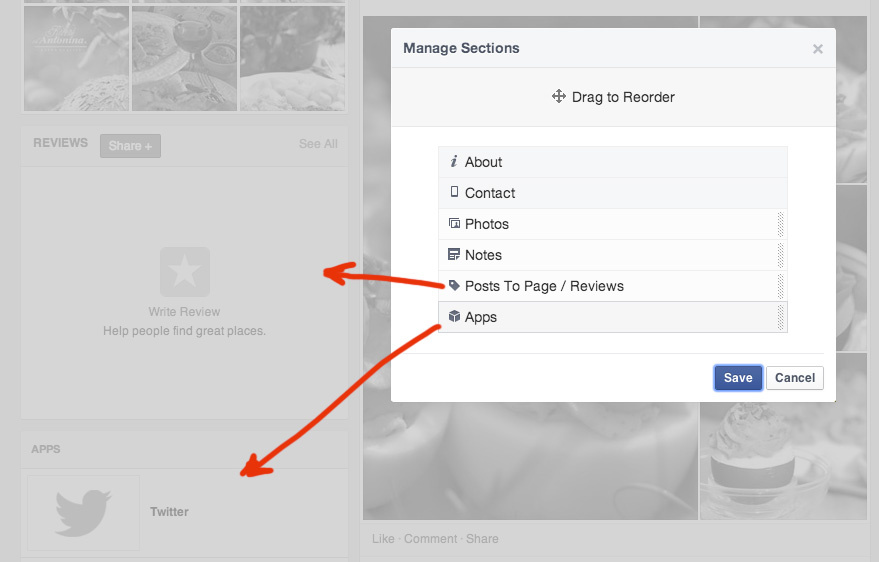Cancel the Manage Sections dialog

(795, 377)
